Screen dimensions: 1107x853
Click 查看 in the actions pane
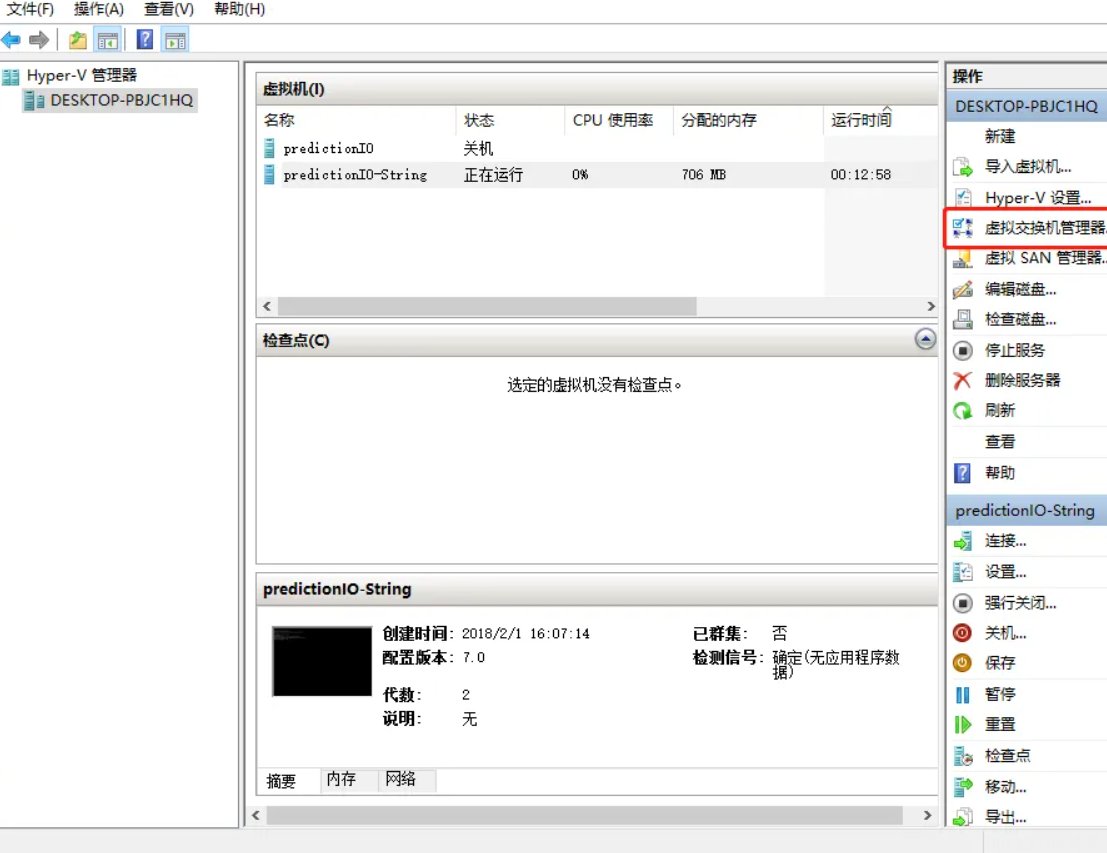pos(1000,442)
